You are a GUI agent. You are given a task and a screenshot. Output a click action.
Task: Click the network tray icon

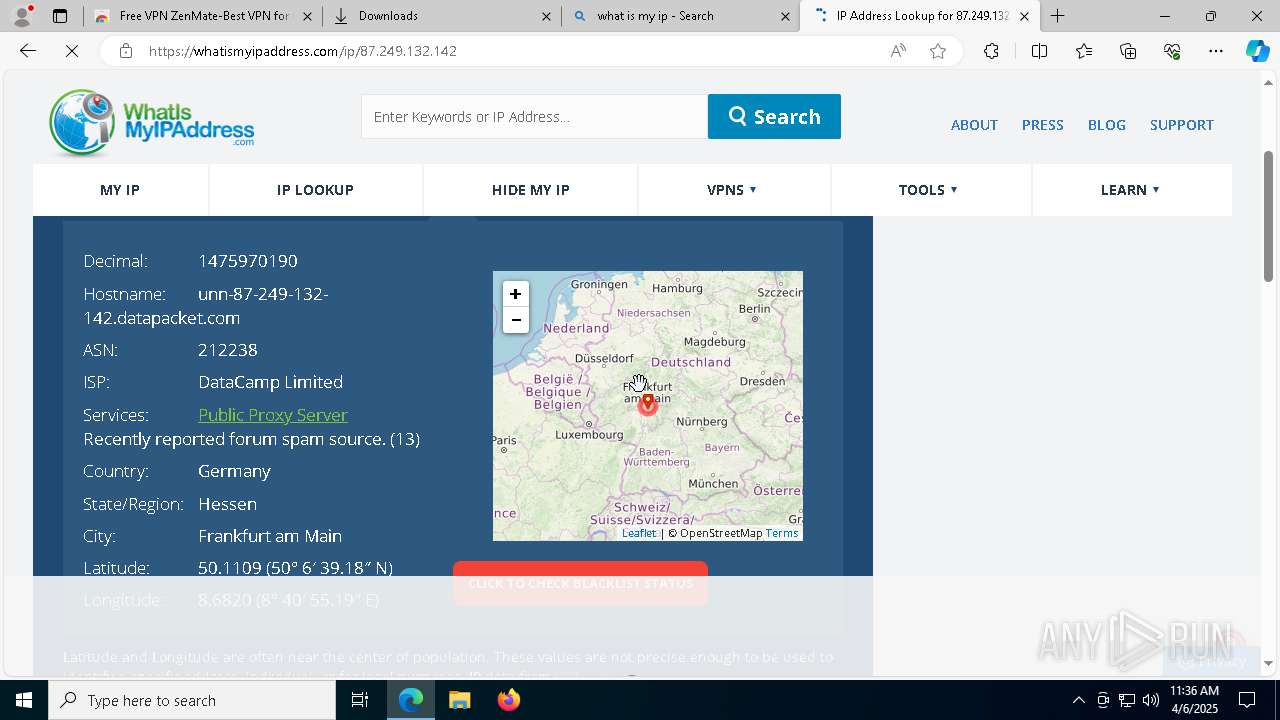point(1127,700)
